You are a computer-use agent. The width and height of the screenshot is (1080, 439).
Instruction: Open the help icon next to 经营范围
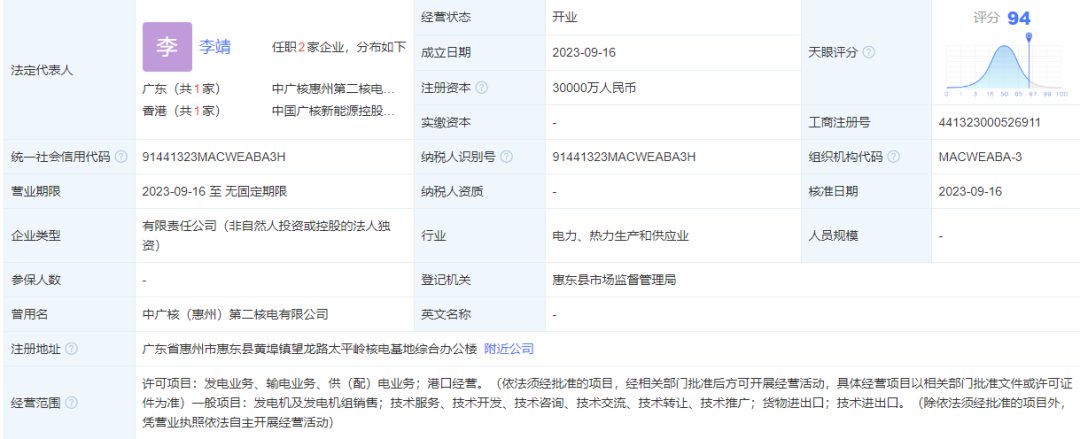click(71, 403)
